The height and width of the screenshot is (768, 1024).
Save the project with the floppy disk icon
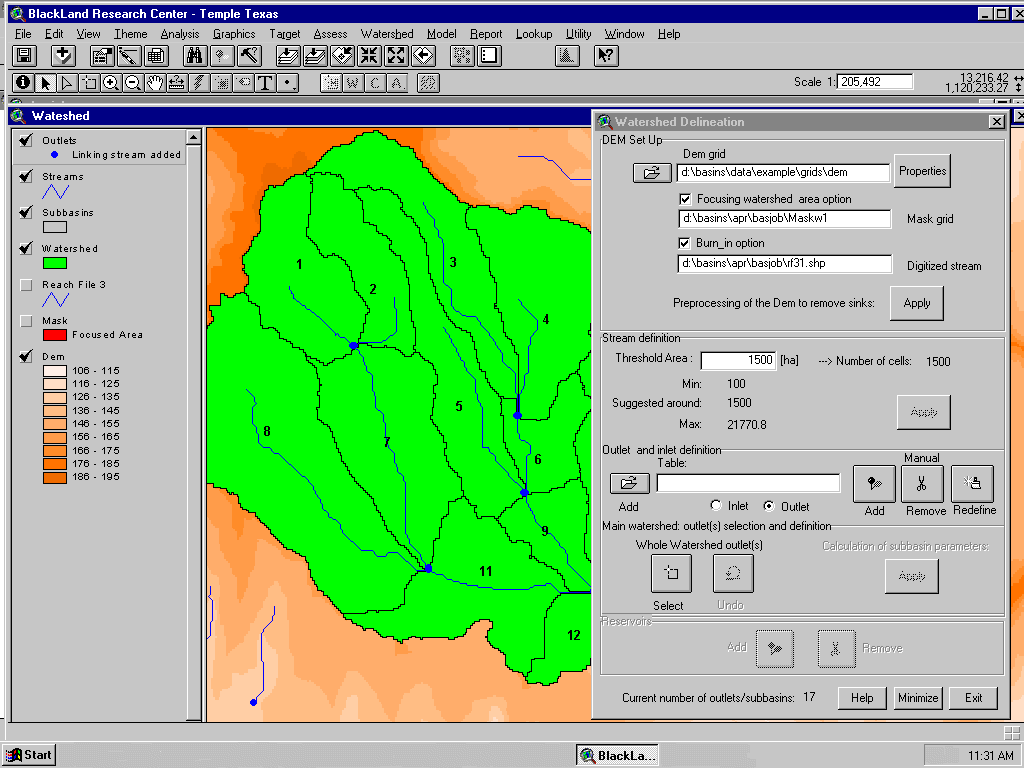pyautogui.click(x=24, y=56)
